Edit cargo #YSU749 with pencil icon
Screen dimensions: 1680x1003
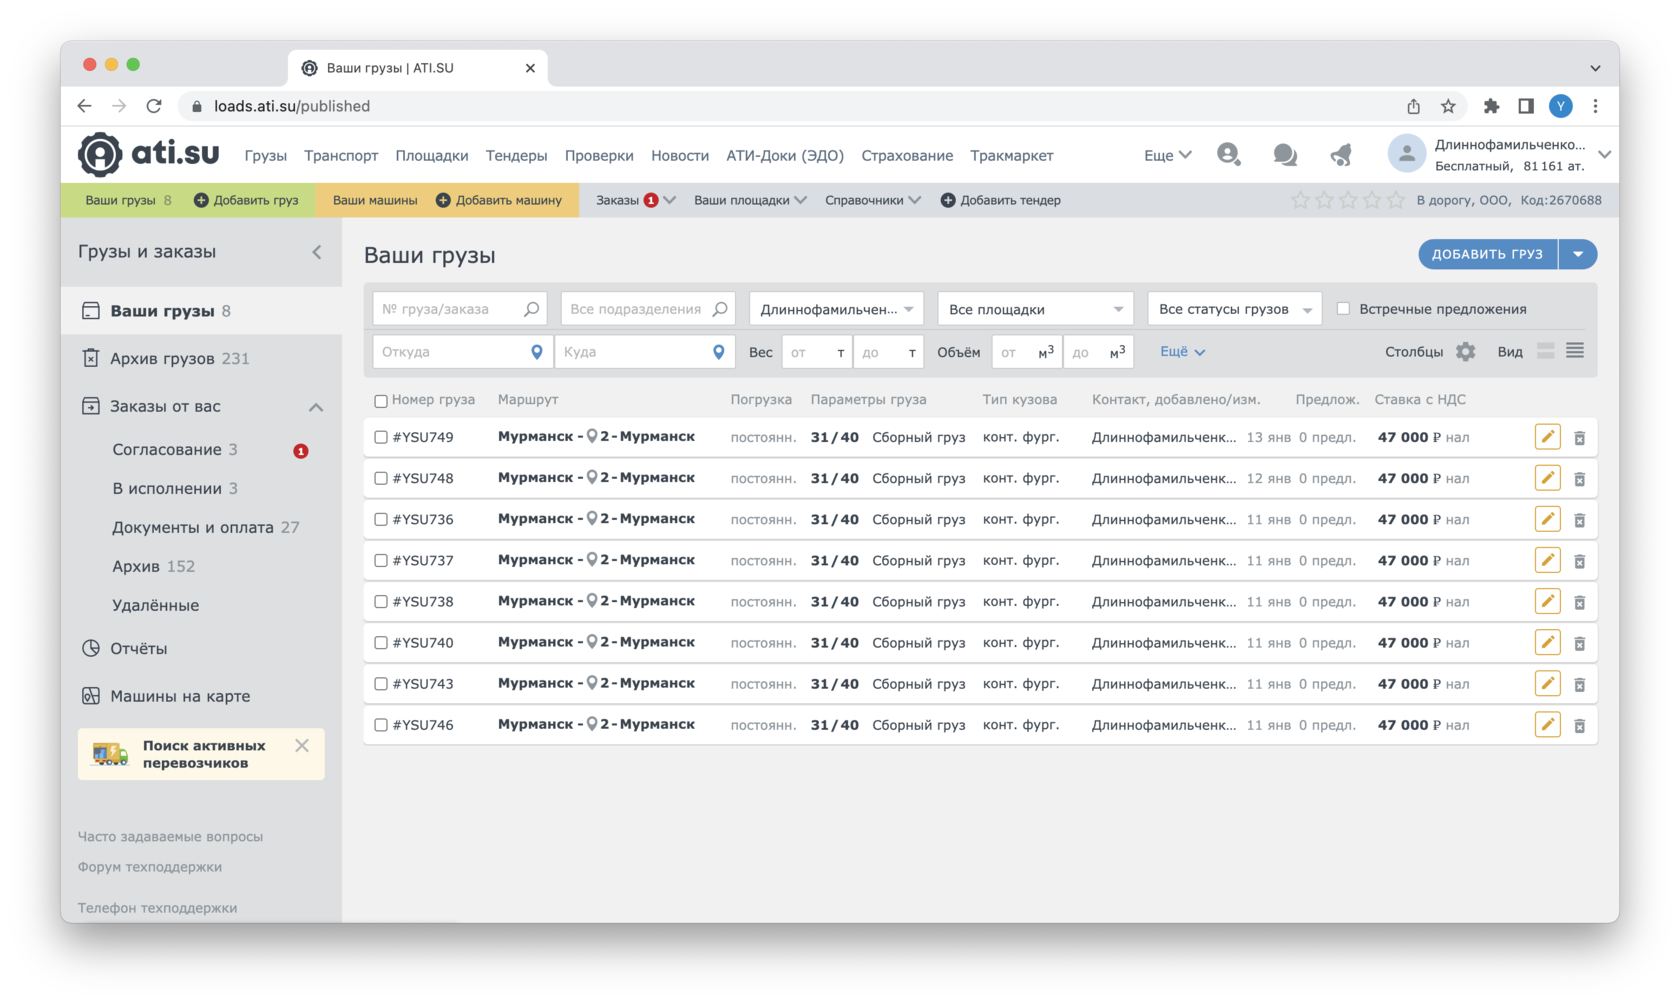(x=1547, y=437)
